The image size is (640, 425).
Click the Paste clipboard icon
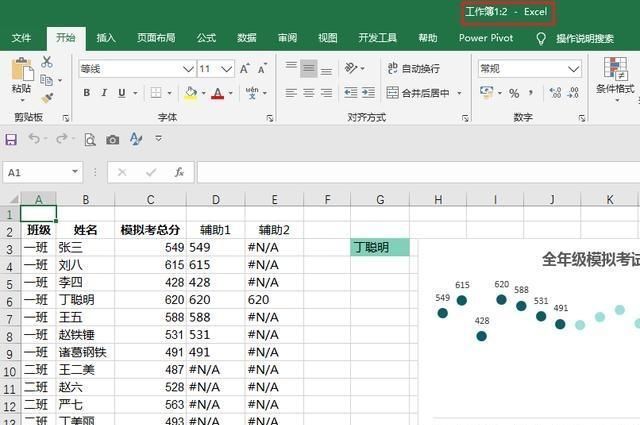coord(22,69)
